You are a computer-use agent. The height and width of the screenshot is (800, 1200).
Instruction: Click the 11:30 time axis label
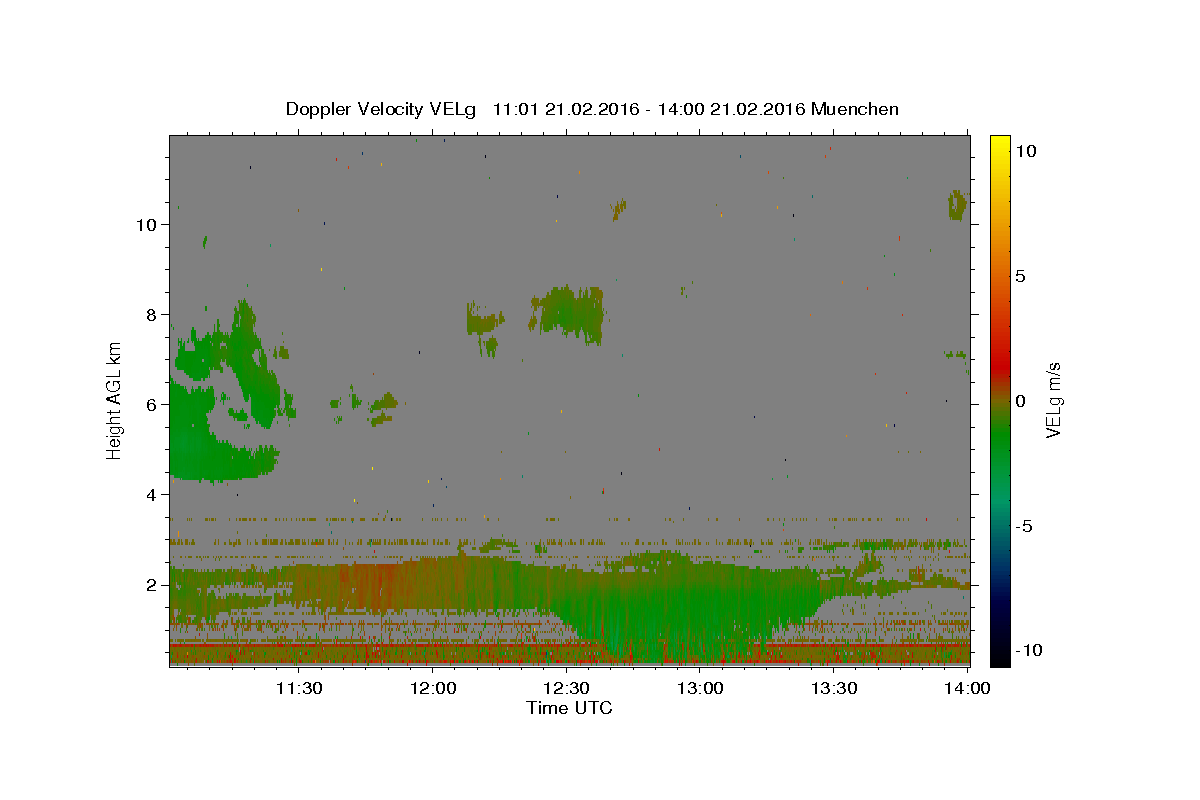pos(298,688)
